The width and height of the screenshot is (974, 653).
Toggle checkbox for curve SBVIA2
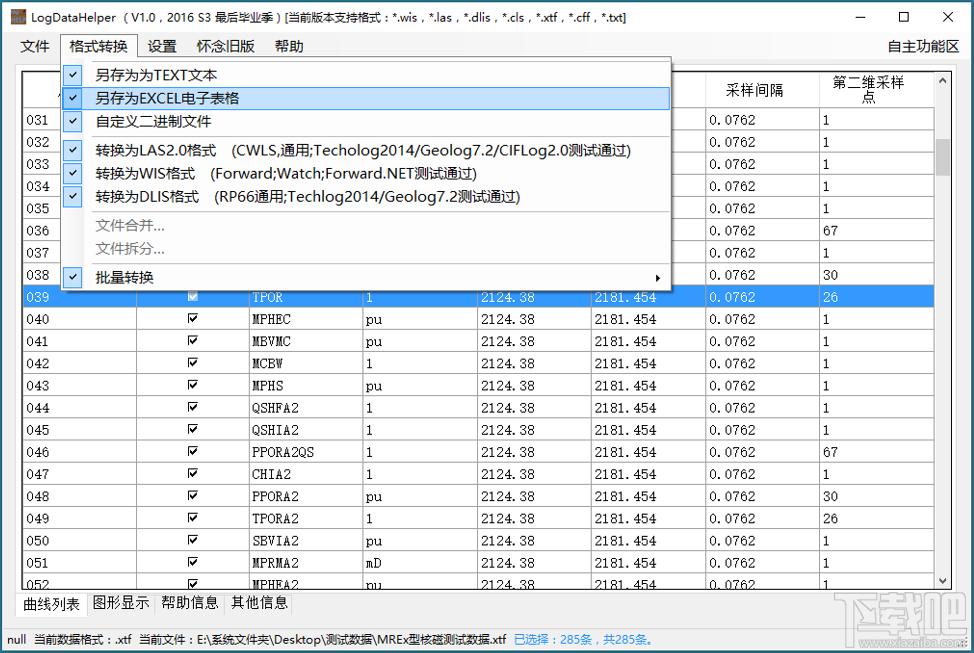point(193,540)
